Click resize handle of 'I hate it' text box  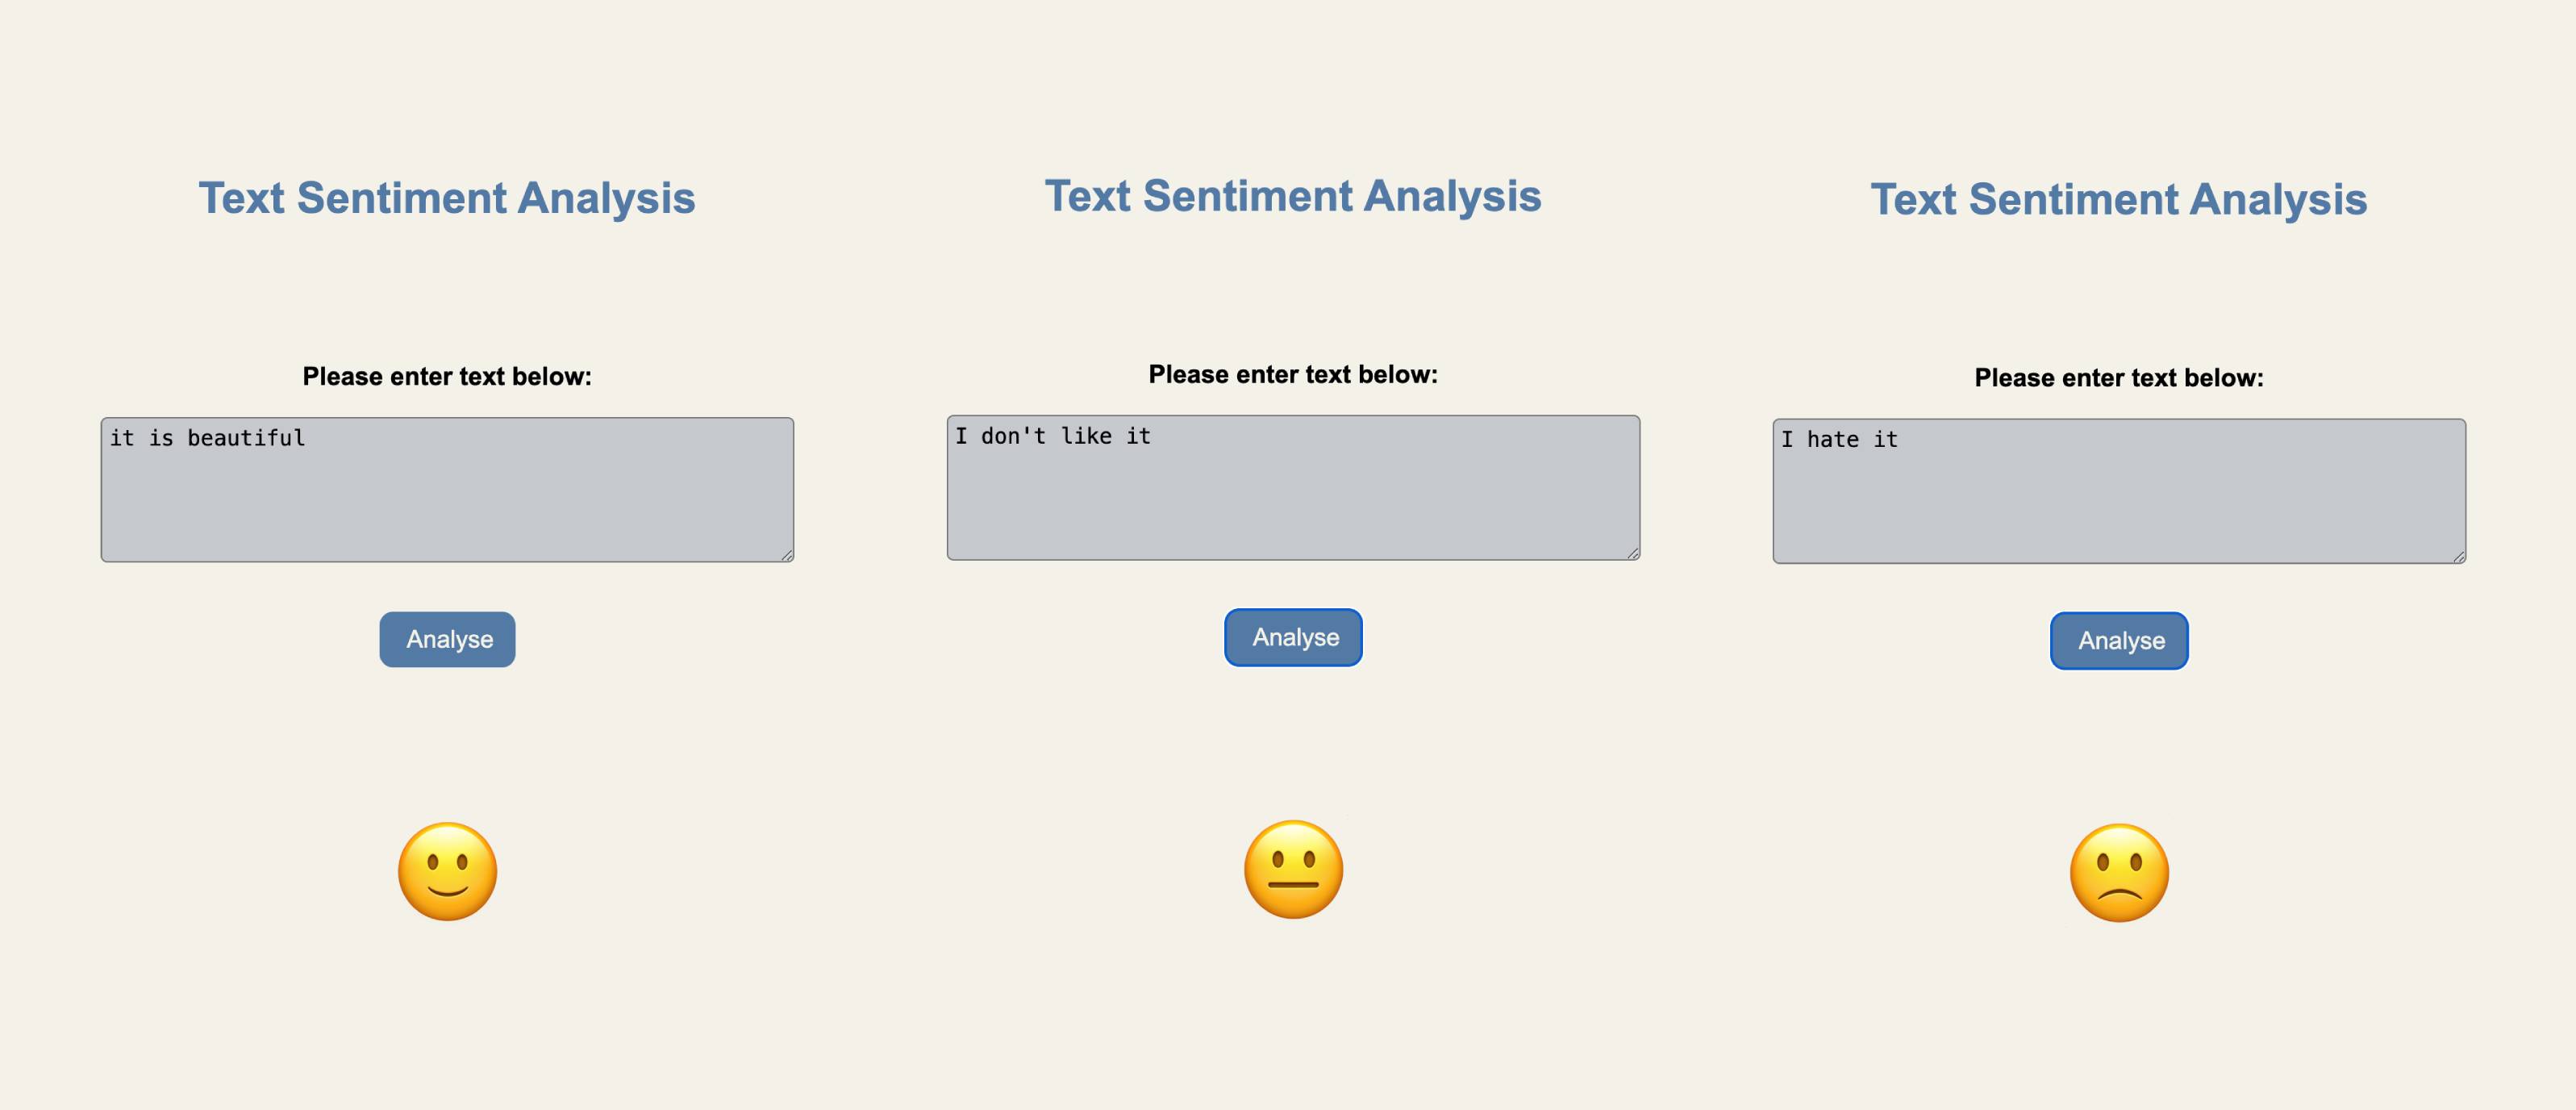point(2459,557)
